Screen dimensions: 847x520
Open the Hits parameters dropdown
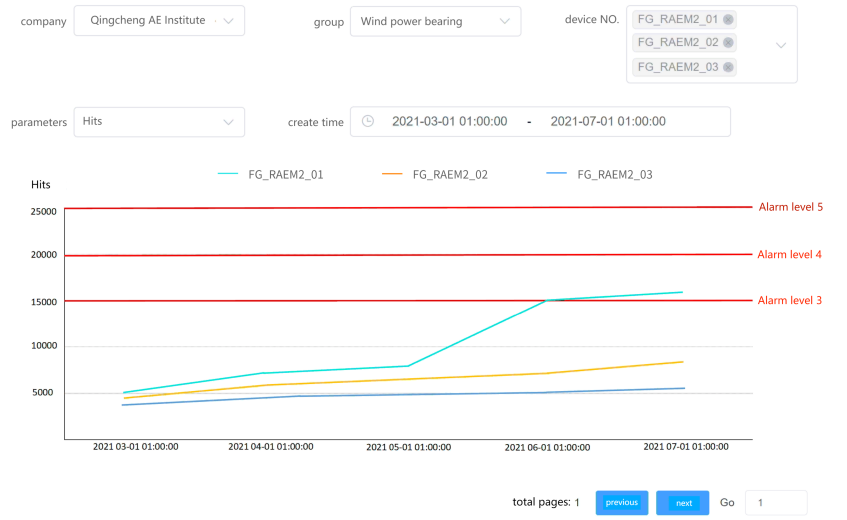pyautogui.click(x=159, y=122)
